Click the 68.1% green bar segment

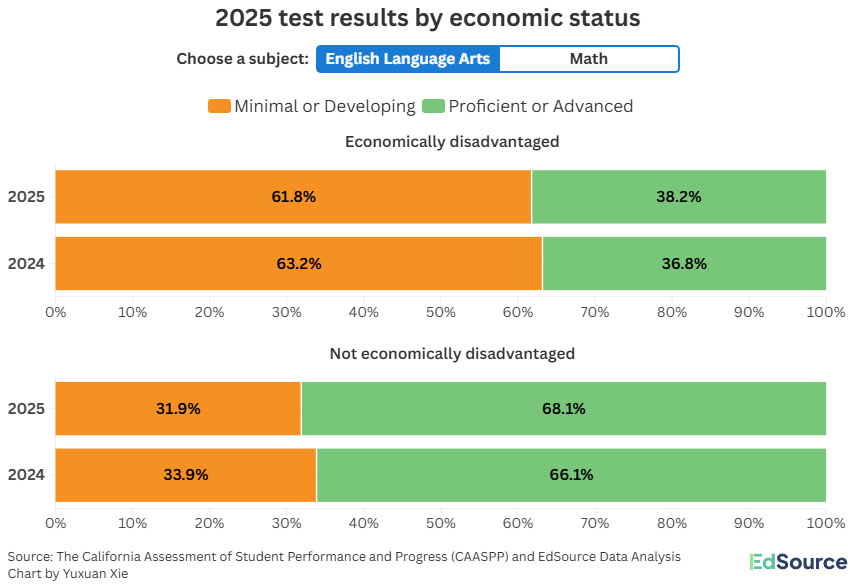pos(563,408)
